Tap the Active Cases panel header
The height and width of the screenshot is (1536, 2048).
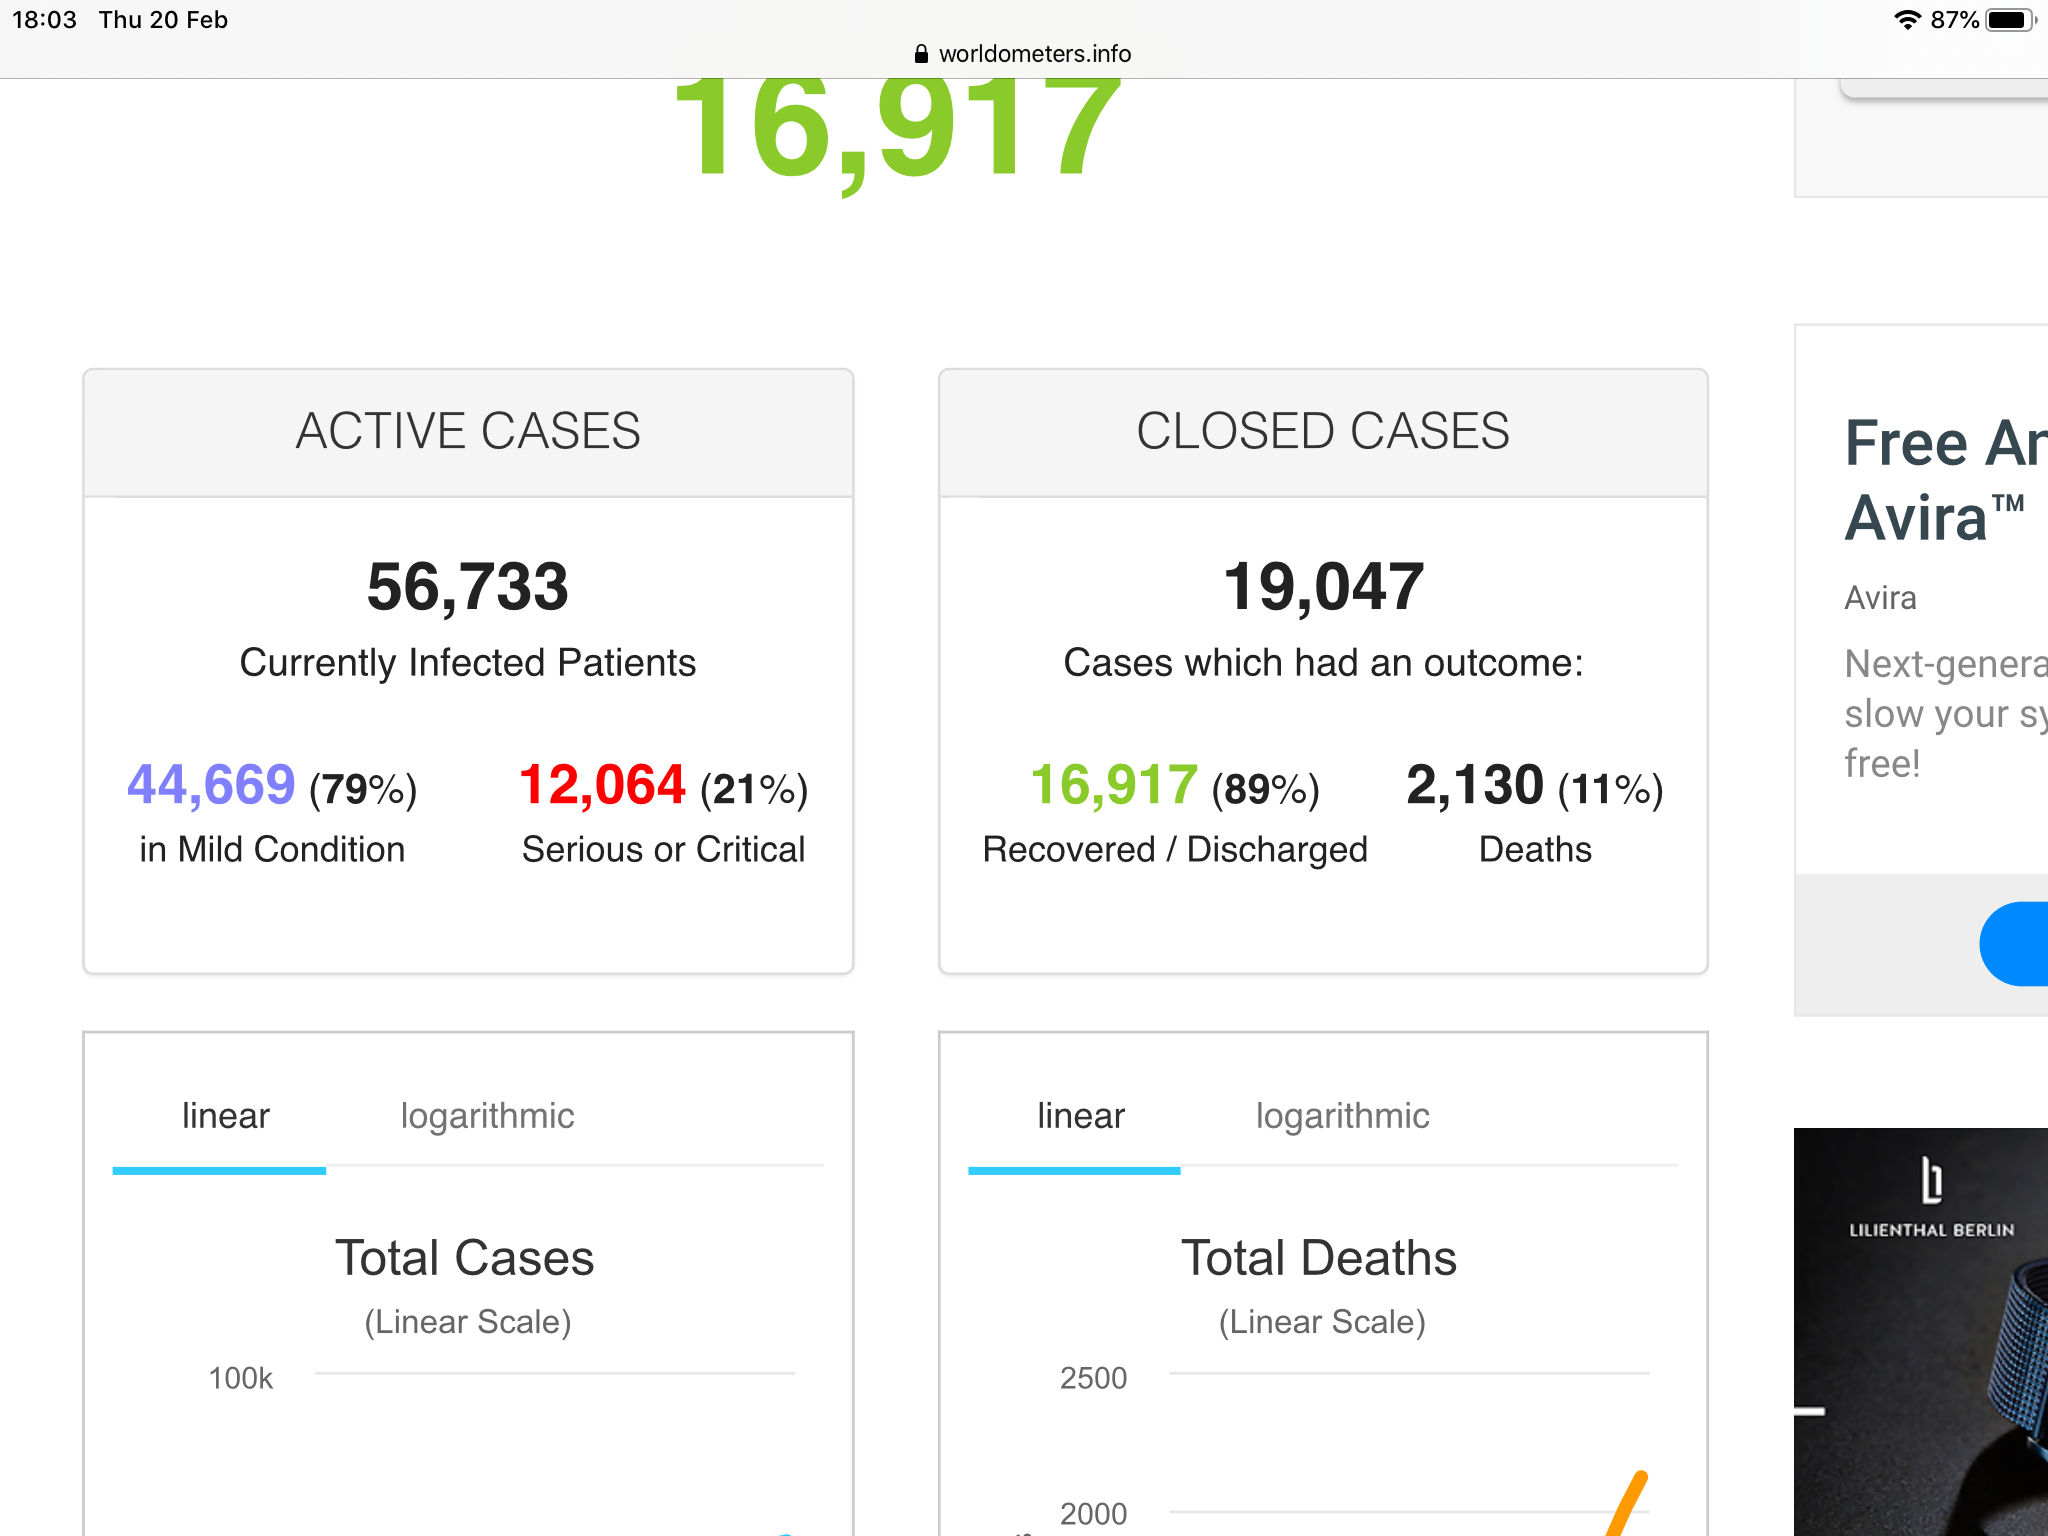[468, 432]
